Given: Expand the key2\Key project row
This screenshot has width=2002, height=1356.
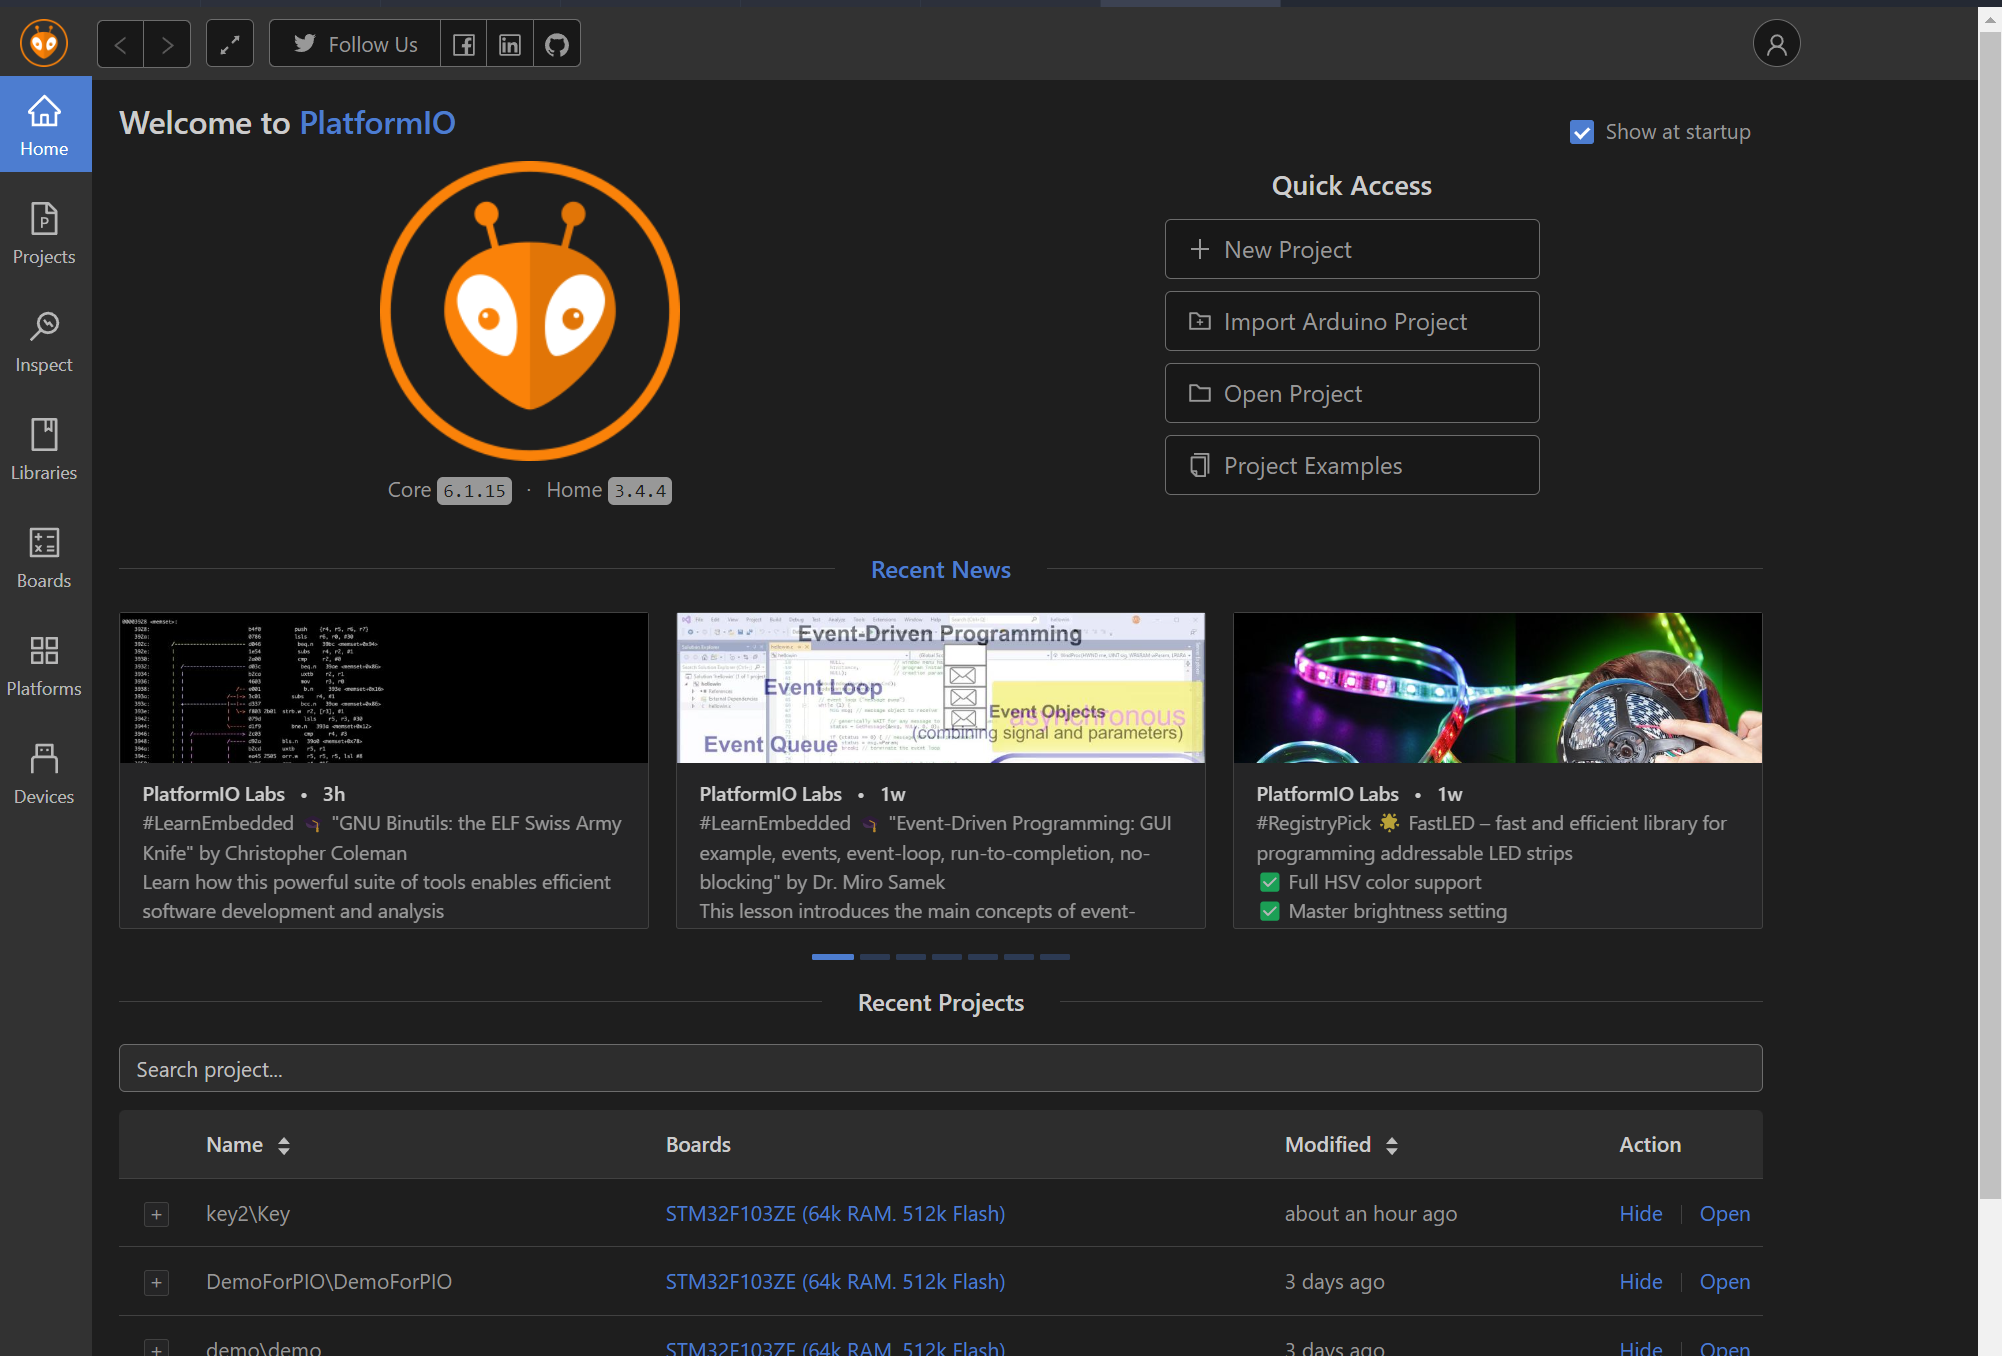Looking at the screenshot, I should tap(156, 1214).
